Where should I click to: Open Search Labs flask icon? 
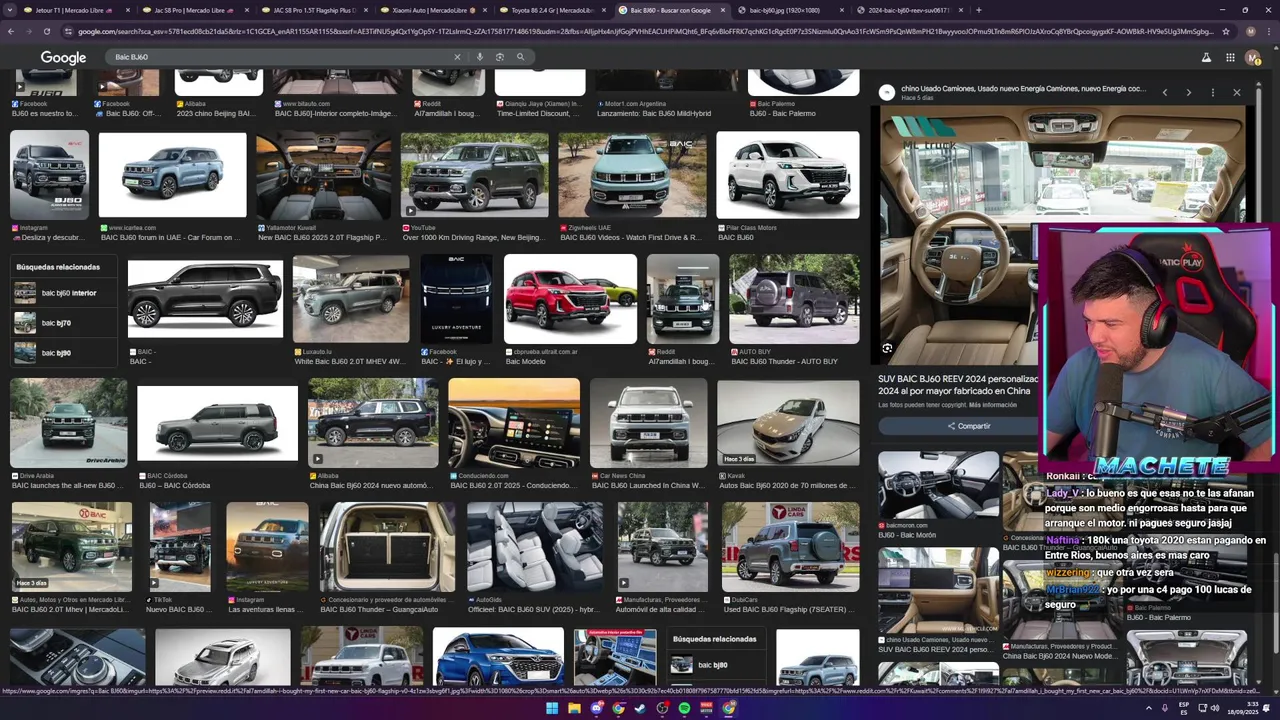coord(1206,58)
